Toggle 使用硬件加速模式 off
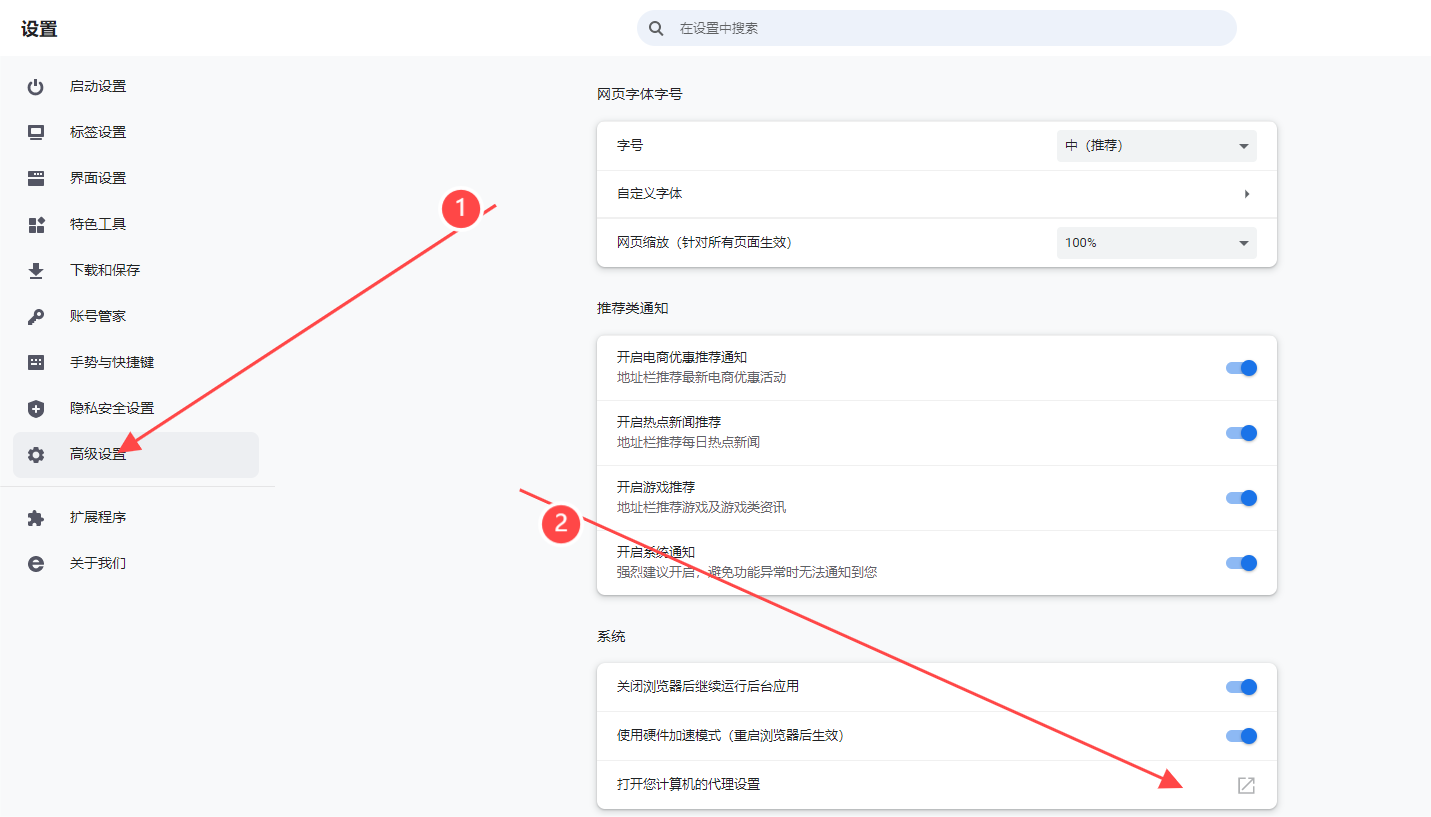 point(1240,735)
